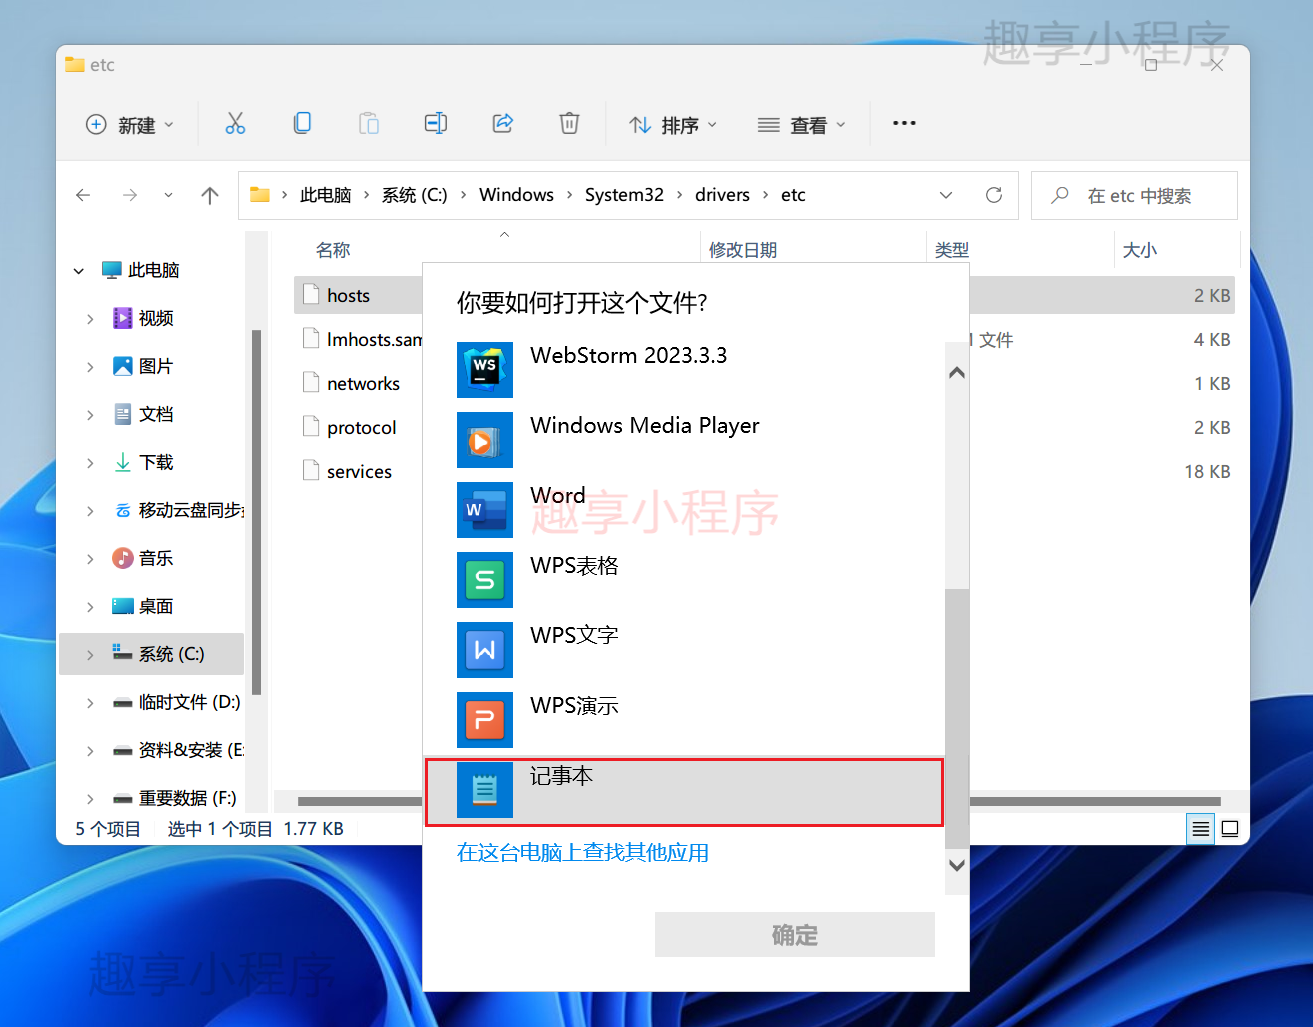Viewport: 1313px width, 1027px height.
Task: Select 音乐 in the navigation pane
Action: coord(155,558)
